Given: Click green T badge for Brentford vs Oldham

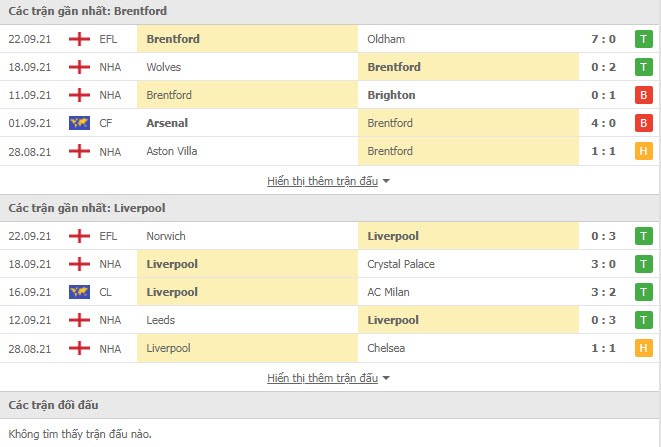Looking at the screenshot, I should tap(643, 39).
